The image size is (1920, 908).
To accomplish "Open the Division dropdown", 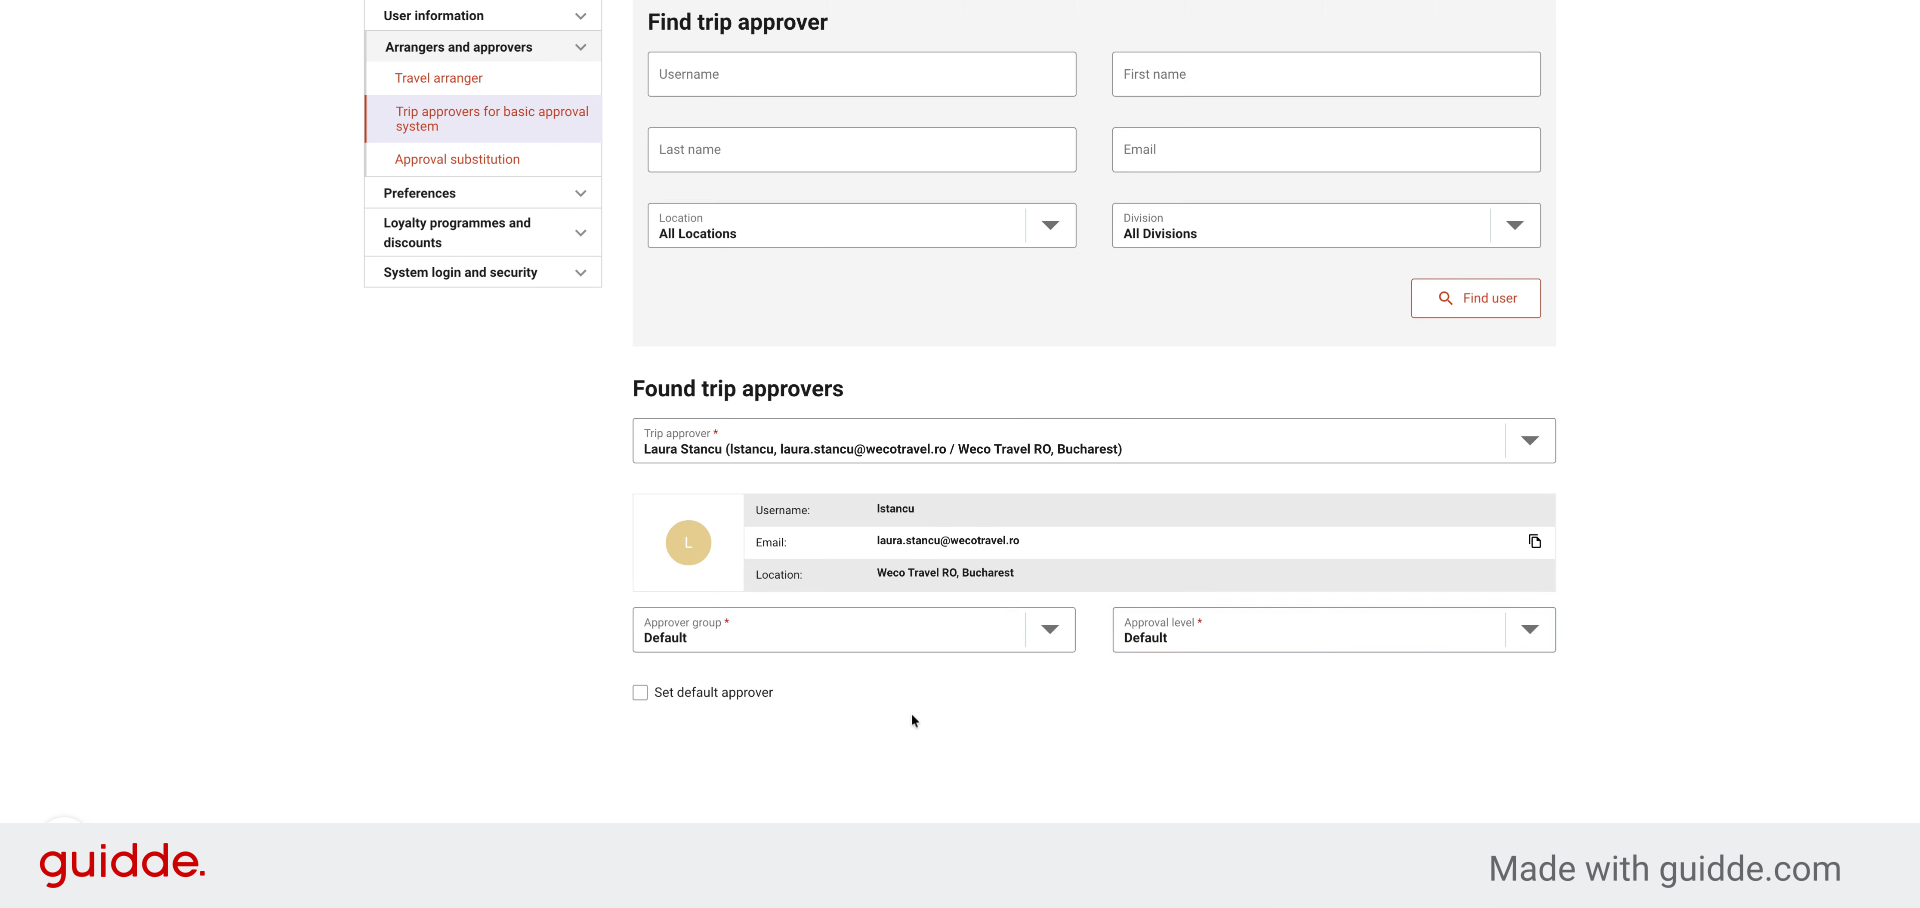I will (x=1326, y=226).
